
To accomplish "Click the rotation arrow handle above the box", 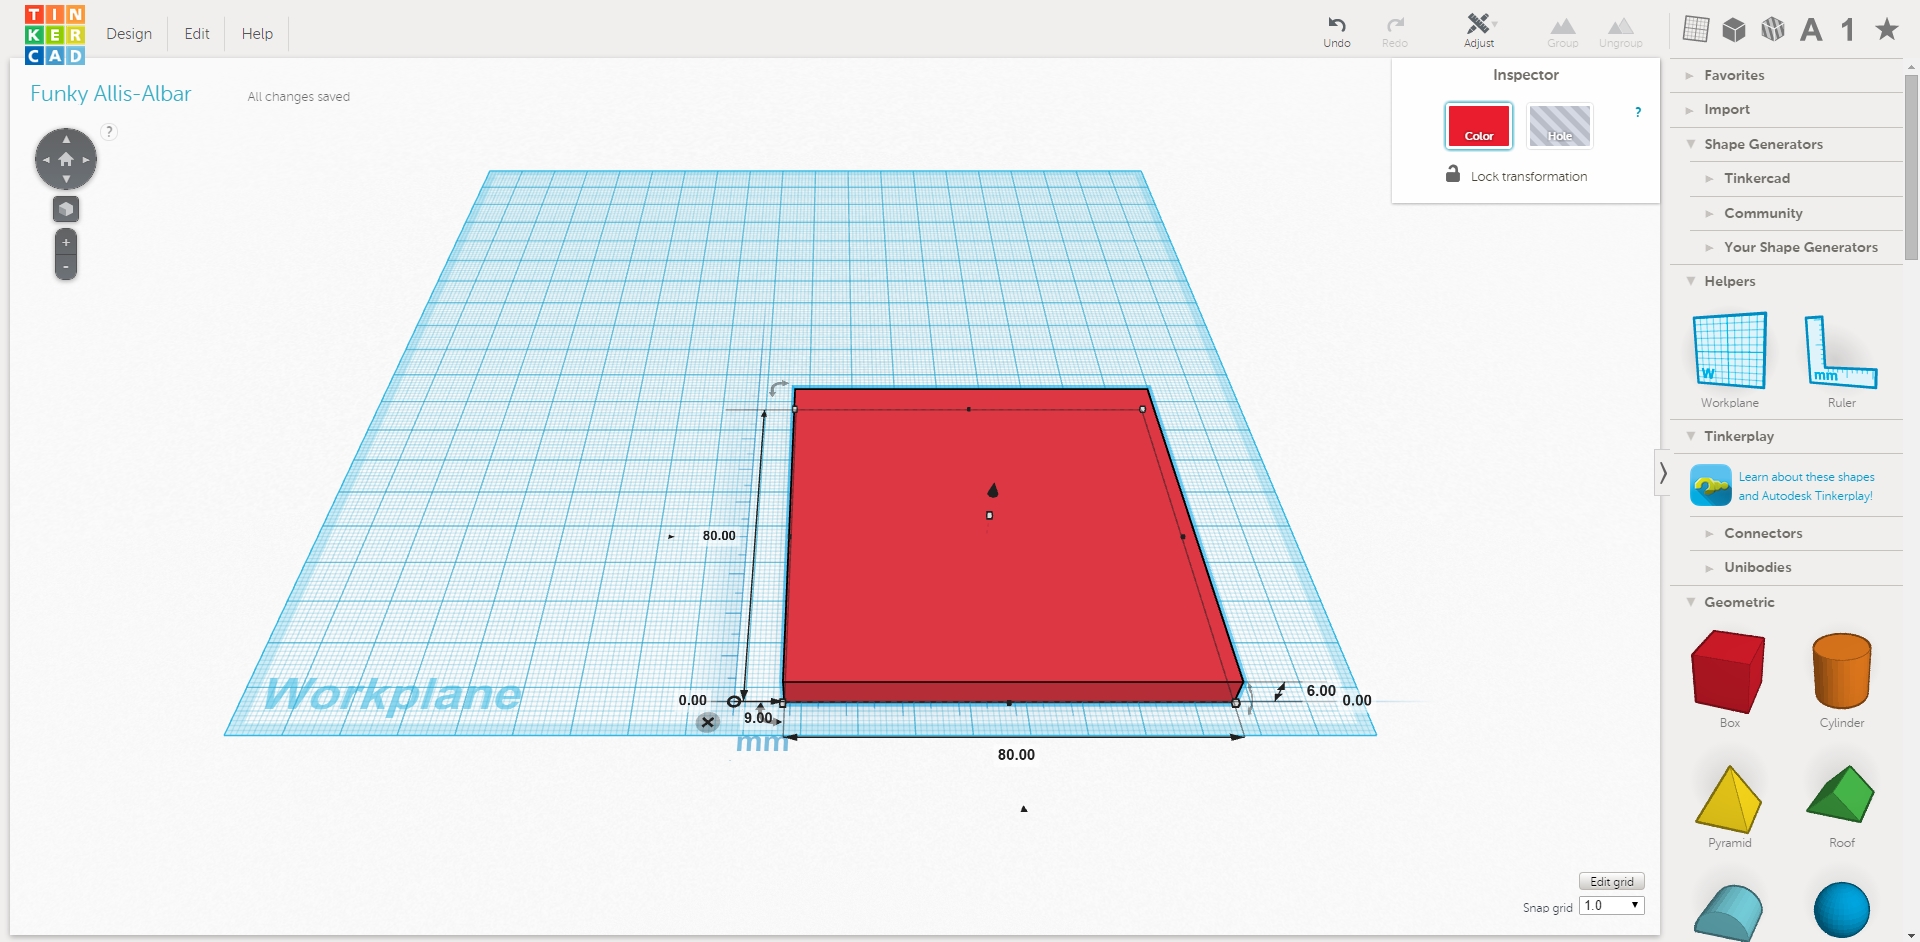I will point(778,388).
